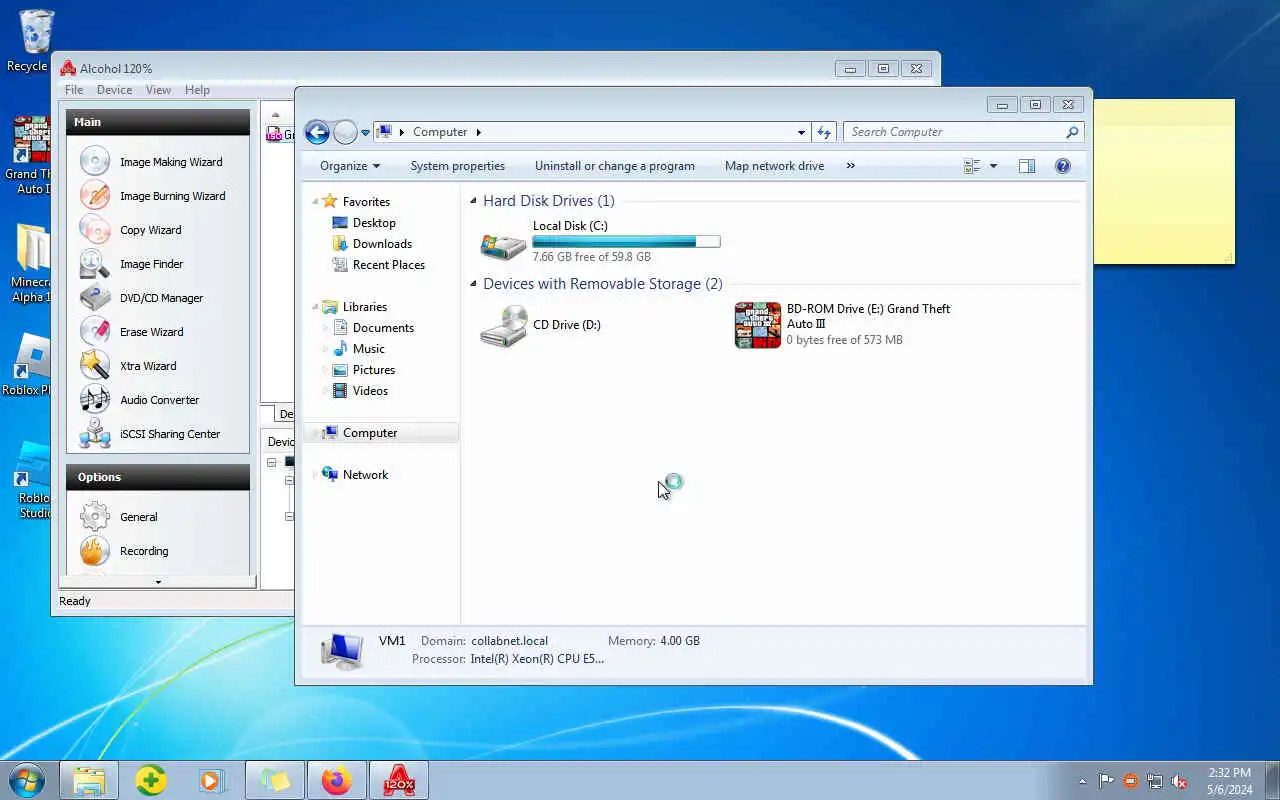This screenshot has width=1280, height=800.
Task: Click the volume tray icon
Action: [1179, 781]
